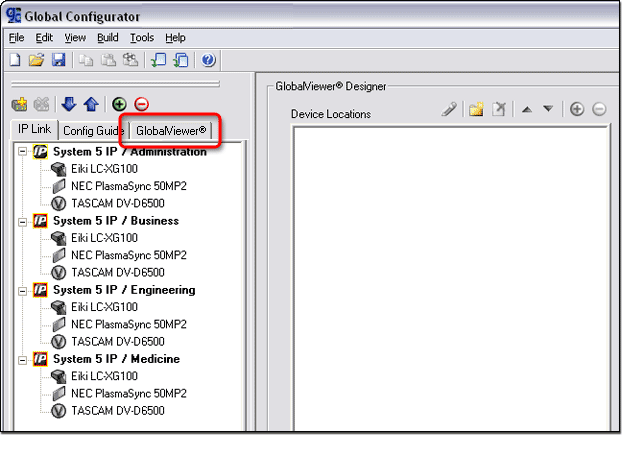Switch to the GlobalViewer tab
630x450 pixels.
click(171, 130)
